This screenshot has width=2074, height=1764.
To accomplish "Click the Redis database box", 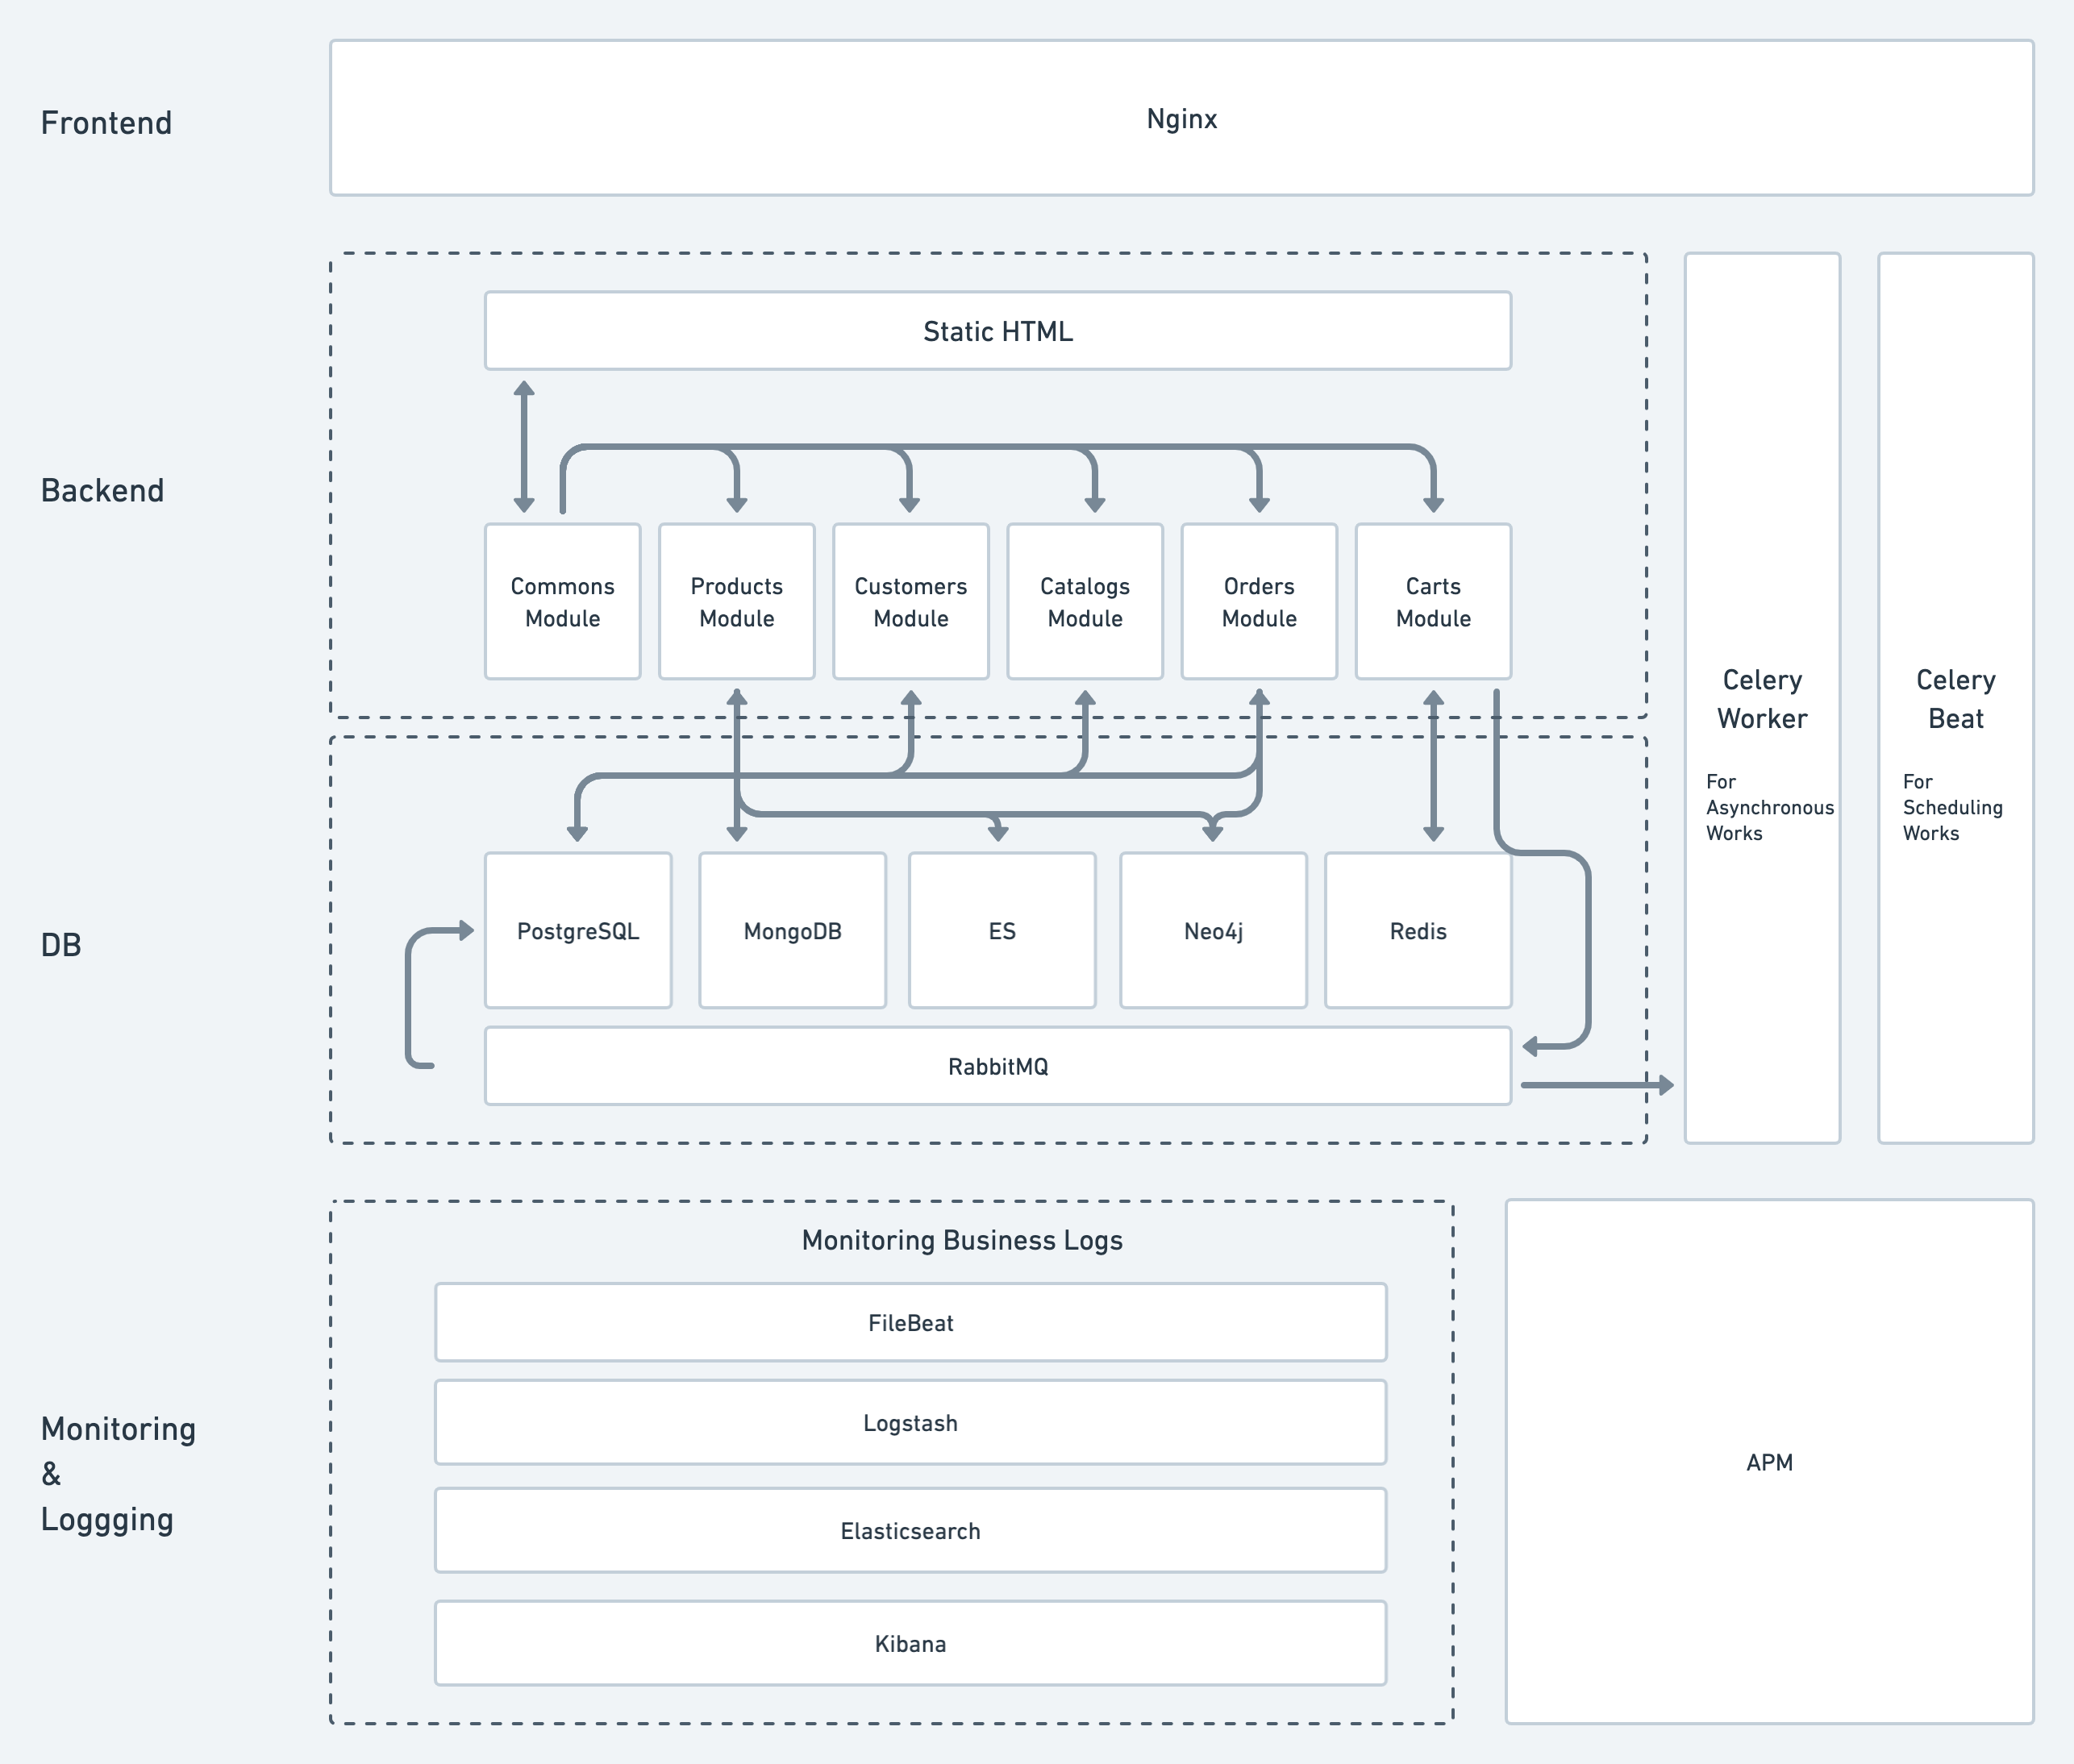I will 1417,931.
